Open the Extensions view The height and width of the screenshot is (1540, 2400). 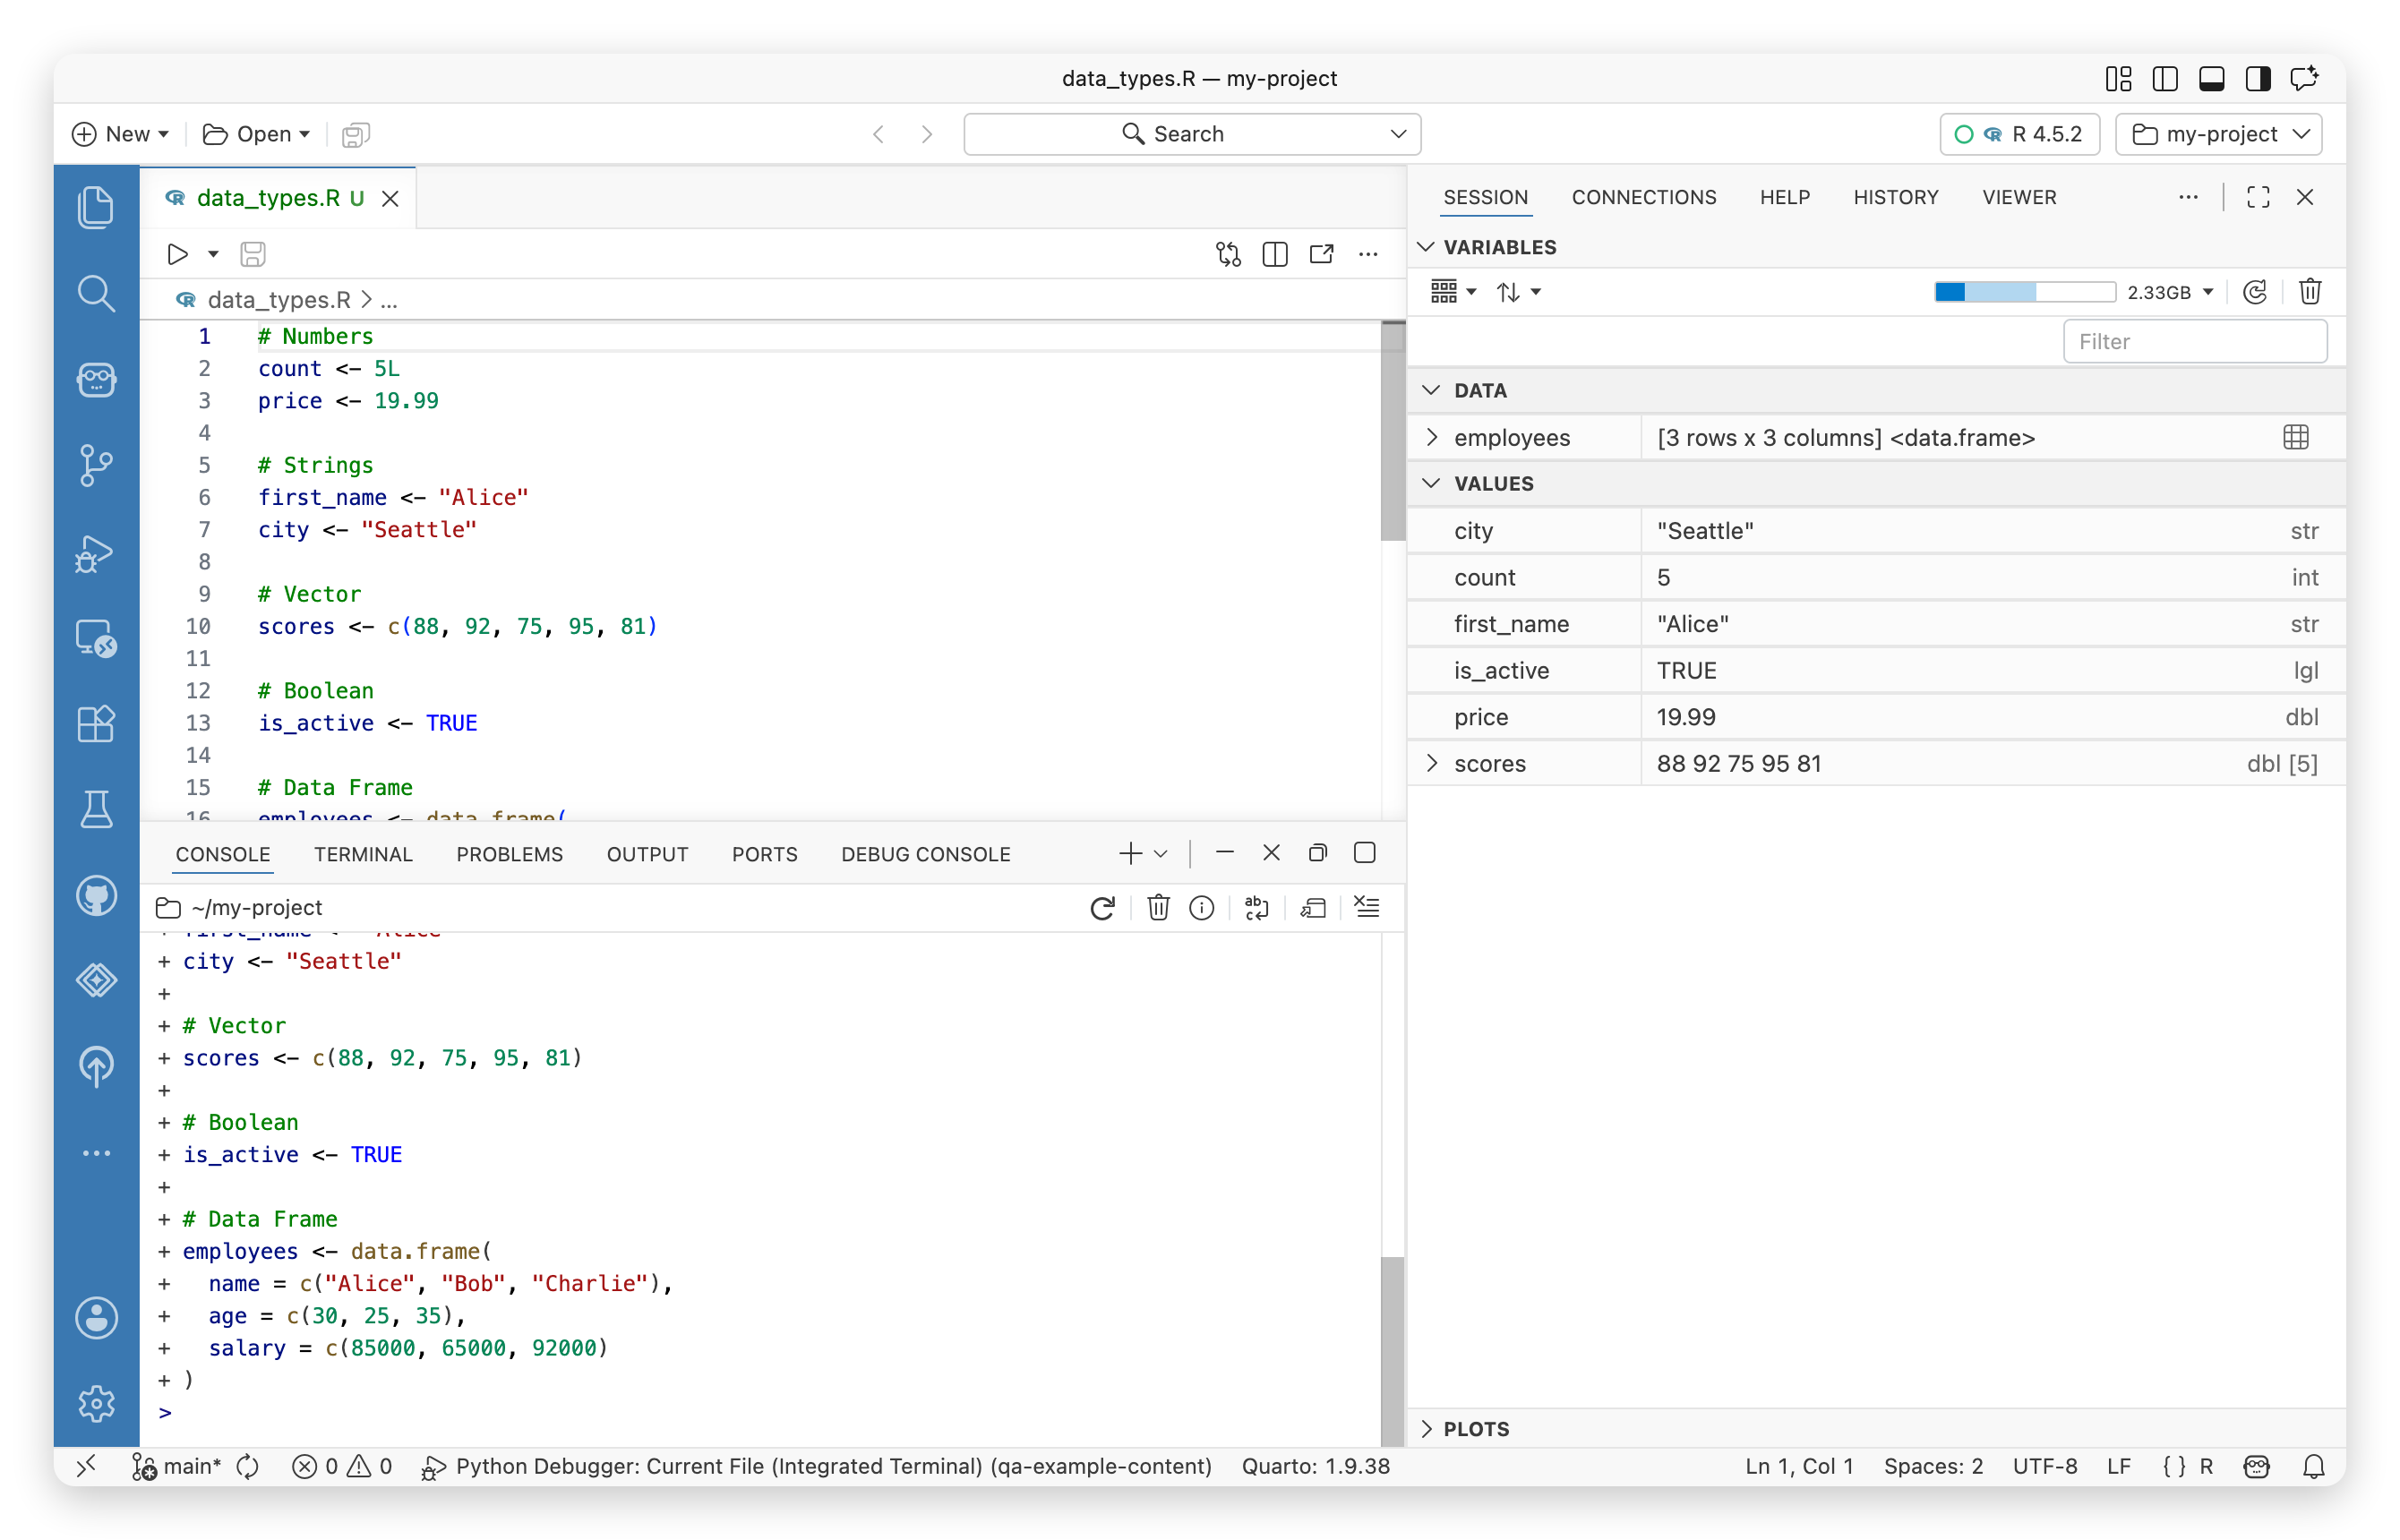click(x=96, y=723)
